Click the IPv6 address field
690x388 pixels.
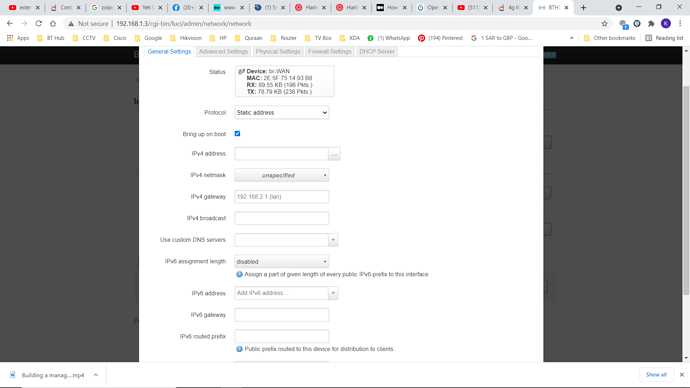(x=282, y=293)
